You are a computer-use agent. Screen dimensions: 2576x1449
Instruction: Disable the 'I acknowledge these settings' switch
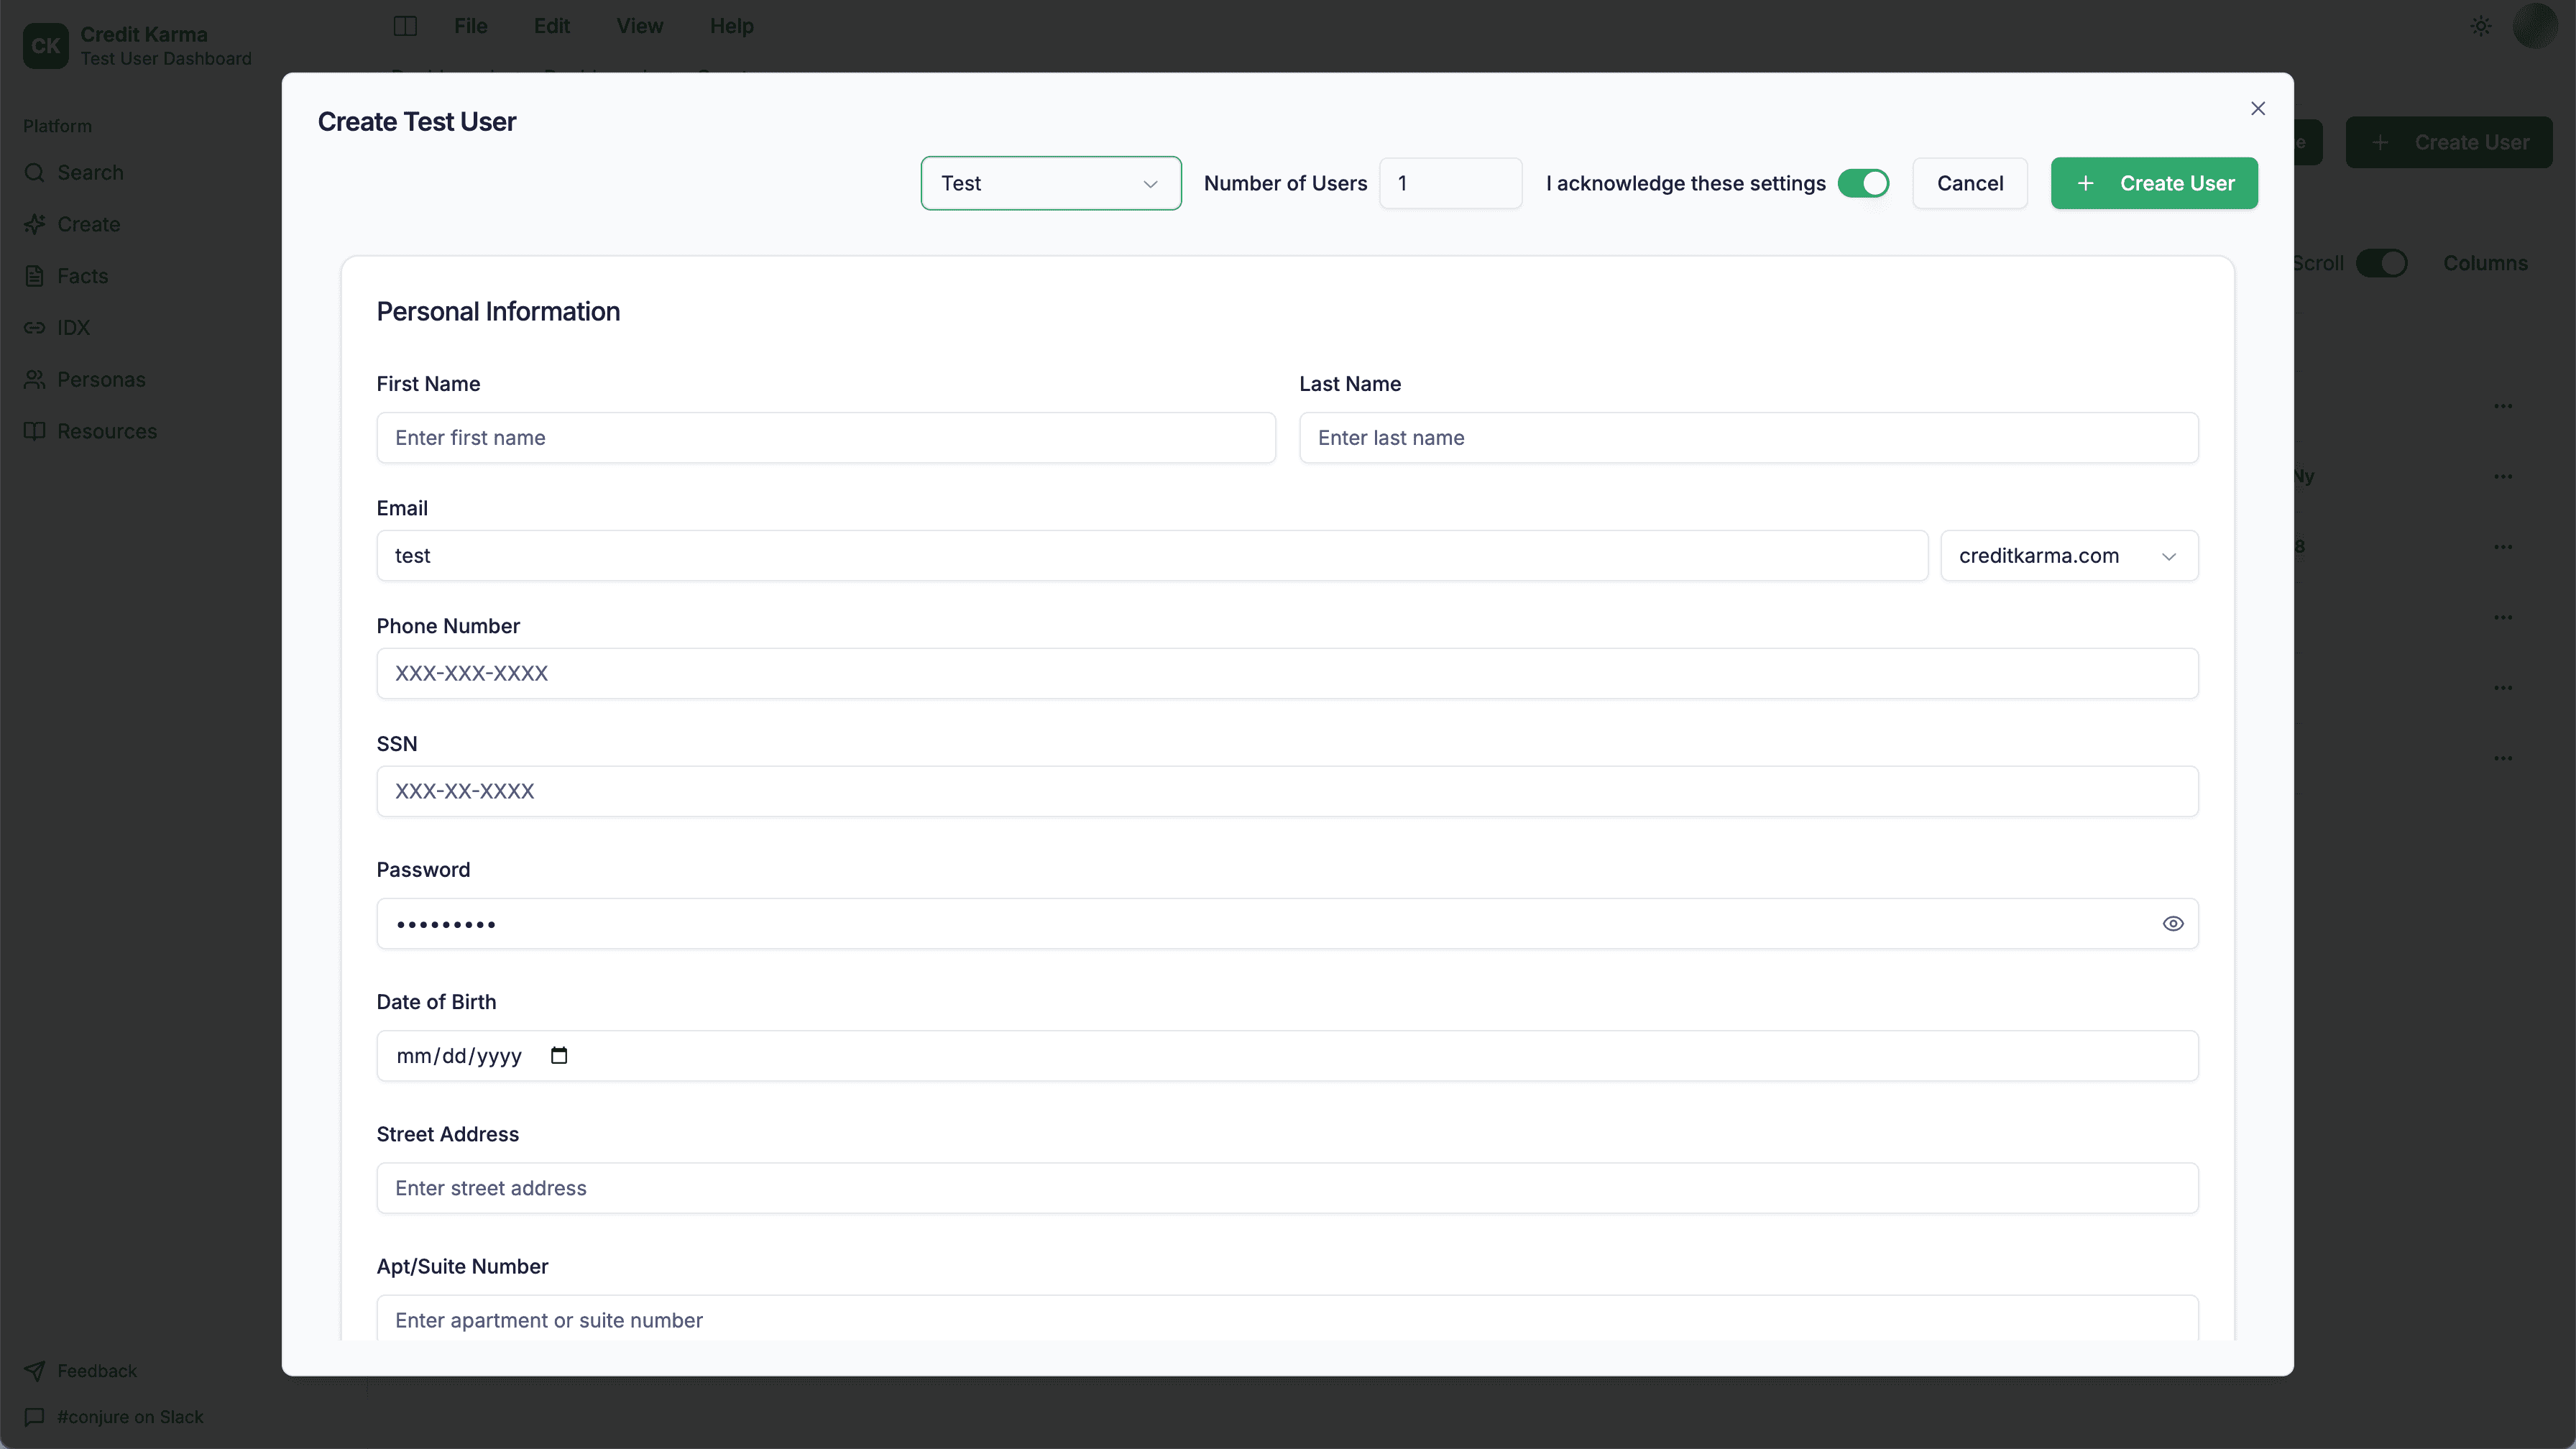[1863, 183]
